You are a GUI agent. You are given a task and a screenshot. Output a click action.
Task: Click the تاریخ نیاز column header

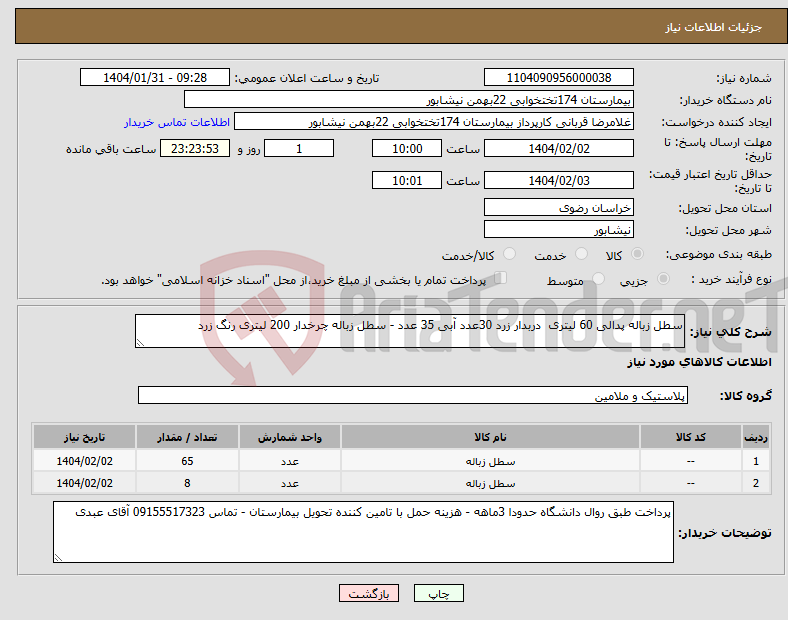pos(84,437)
